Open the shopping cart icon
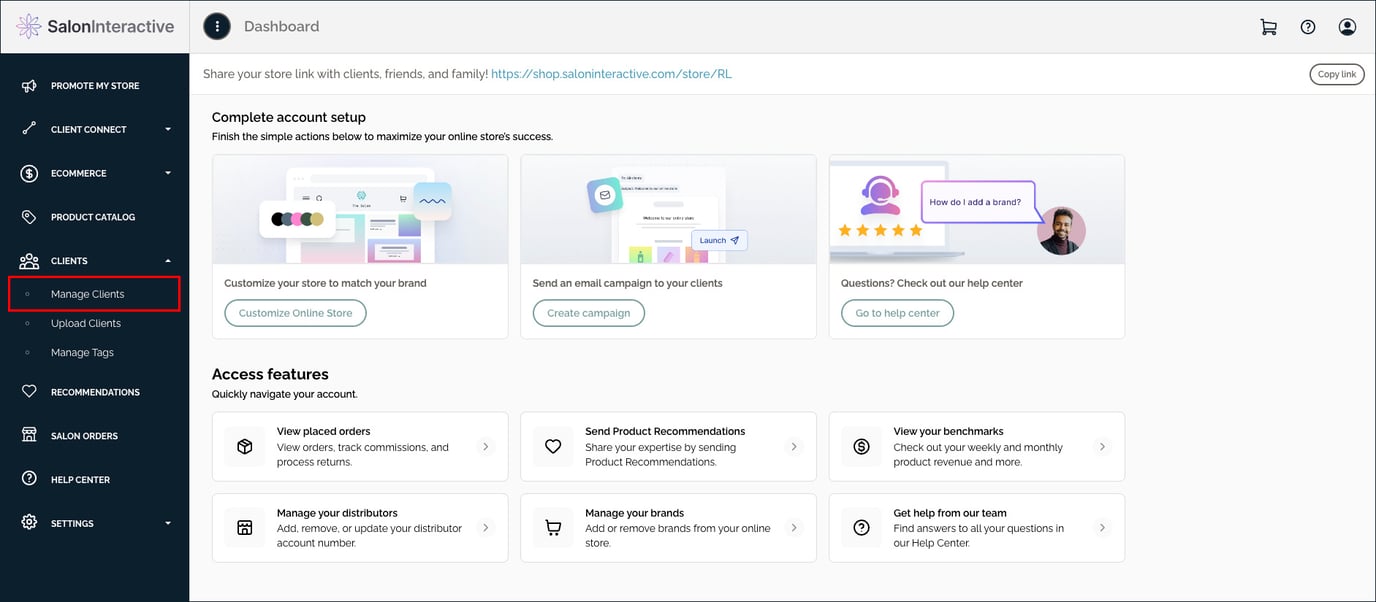This screenshot has width=1376, height=602. click(x=1268, y=27)
